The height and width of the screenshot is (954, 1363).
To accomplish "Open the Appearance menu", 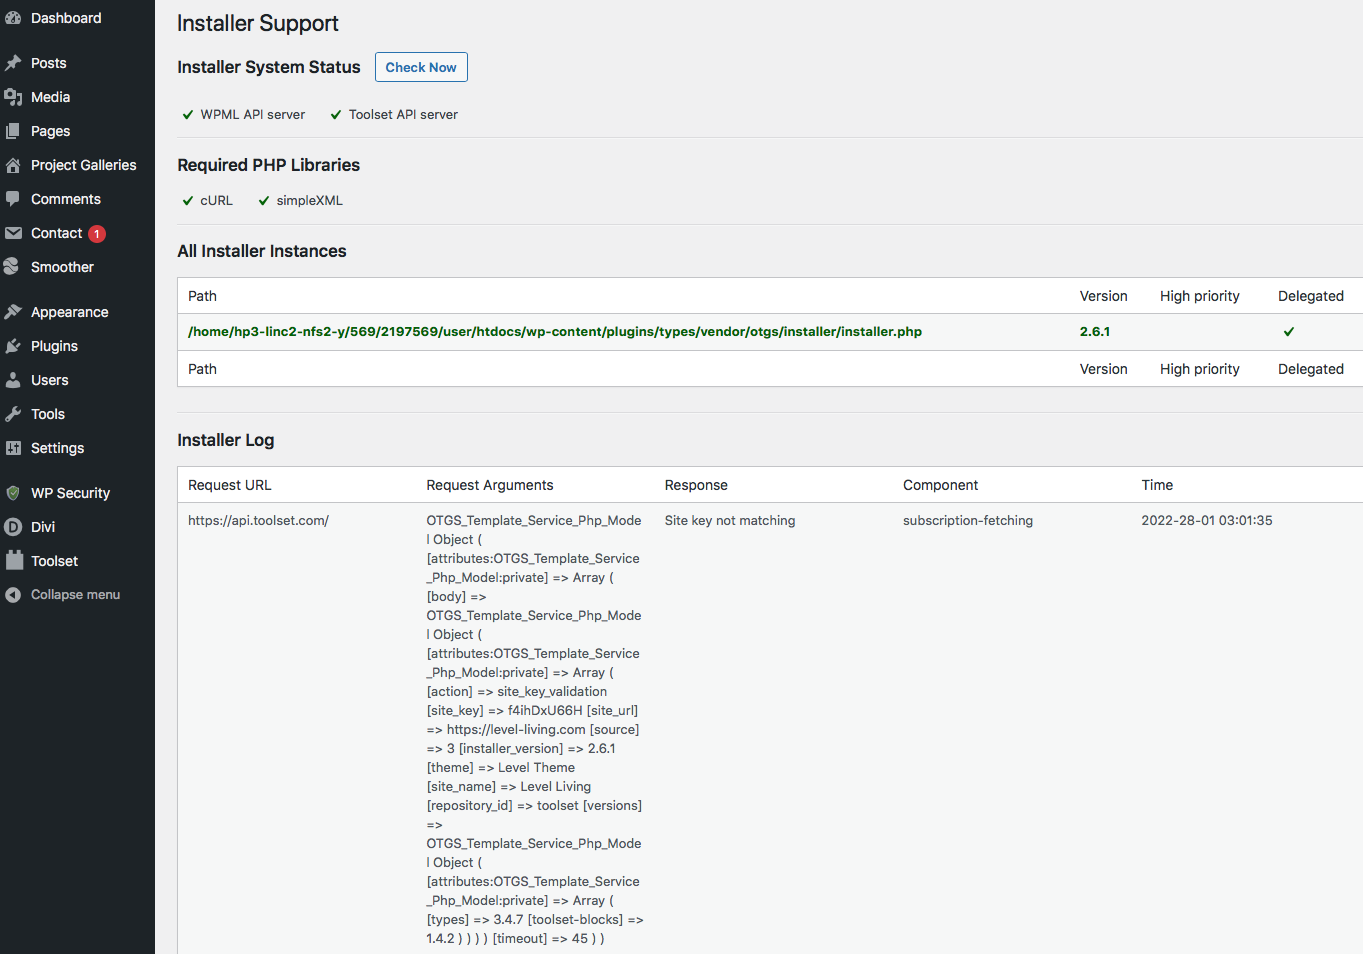I will (x=69, y=312).
